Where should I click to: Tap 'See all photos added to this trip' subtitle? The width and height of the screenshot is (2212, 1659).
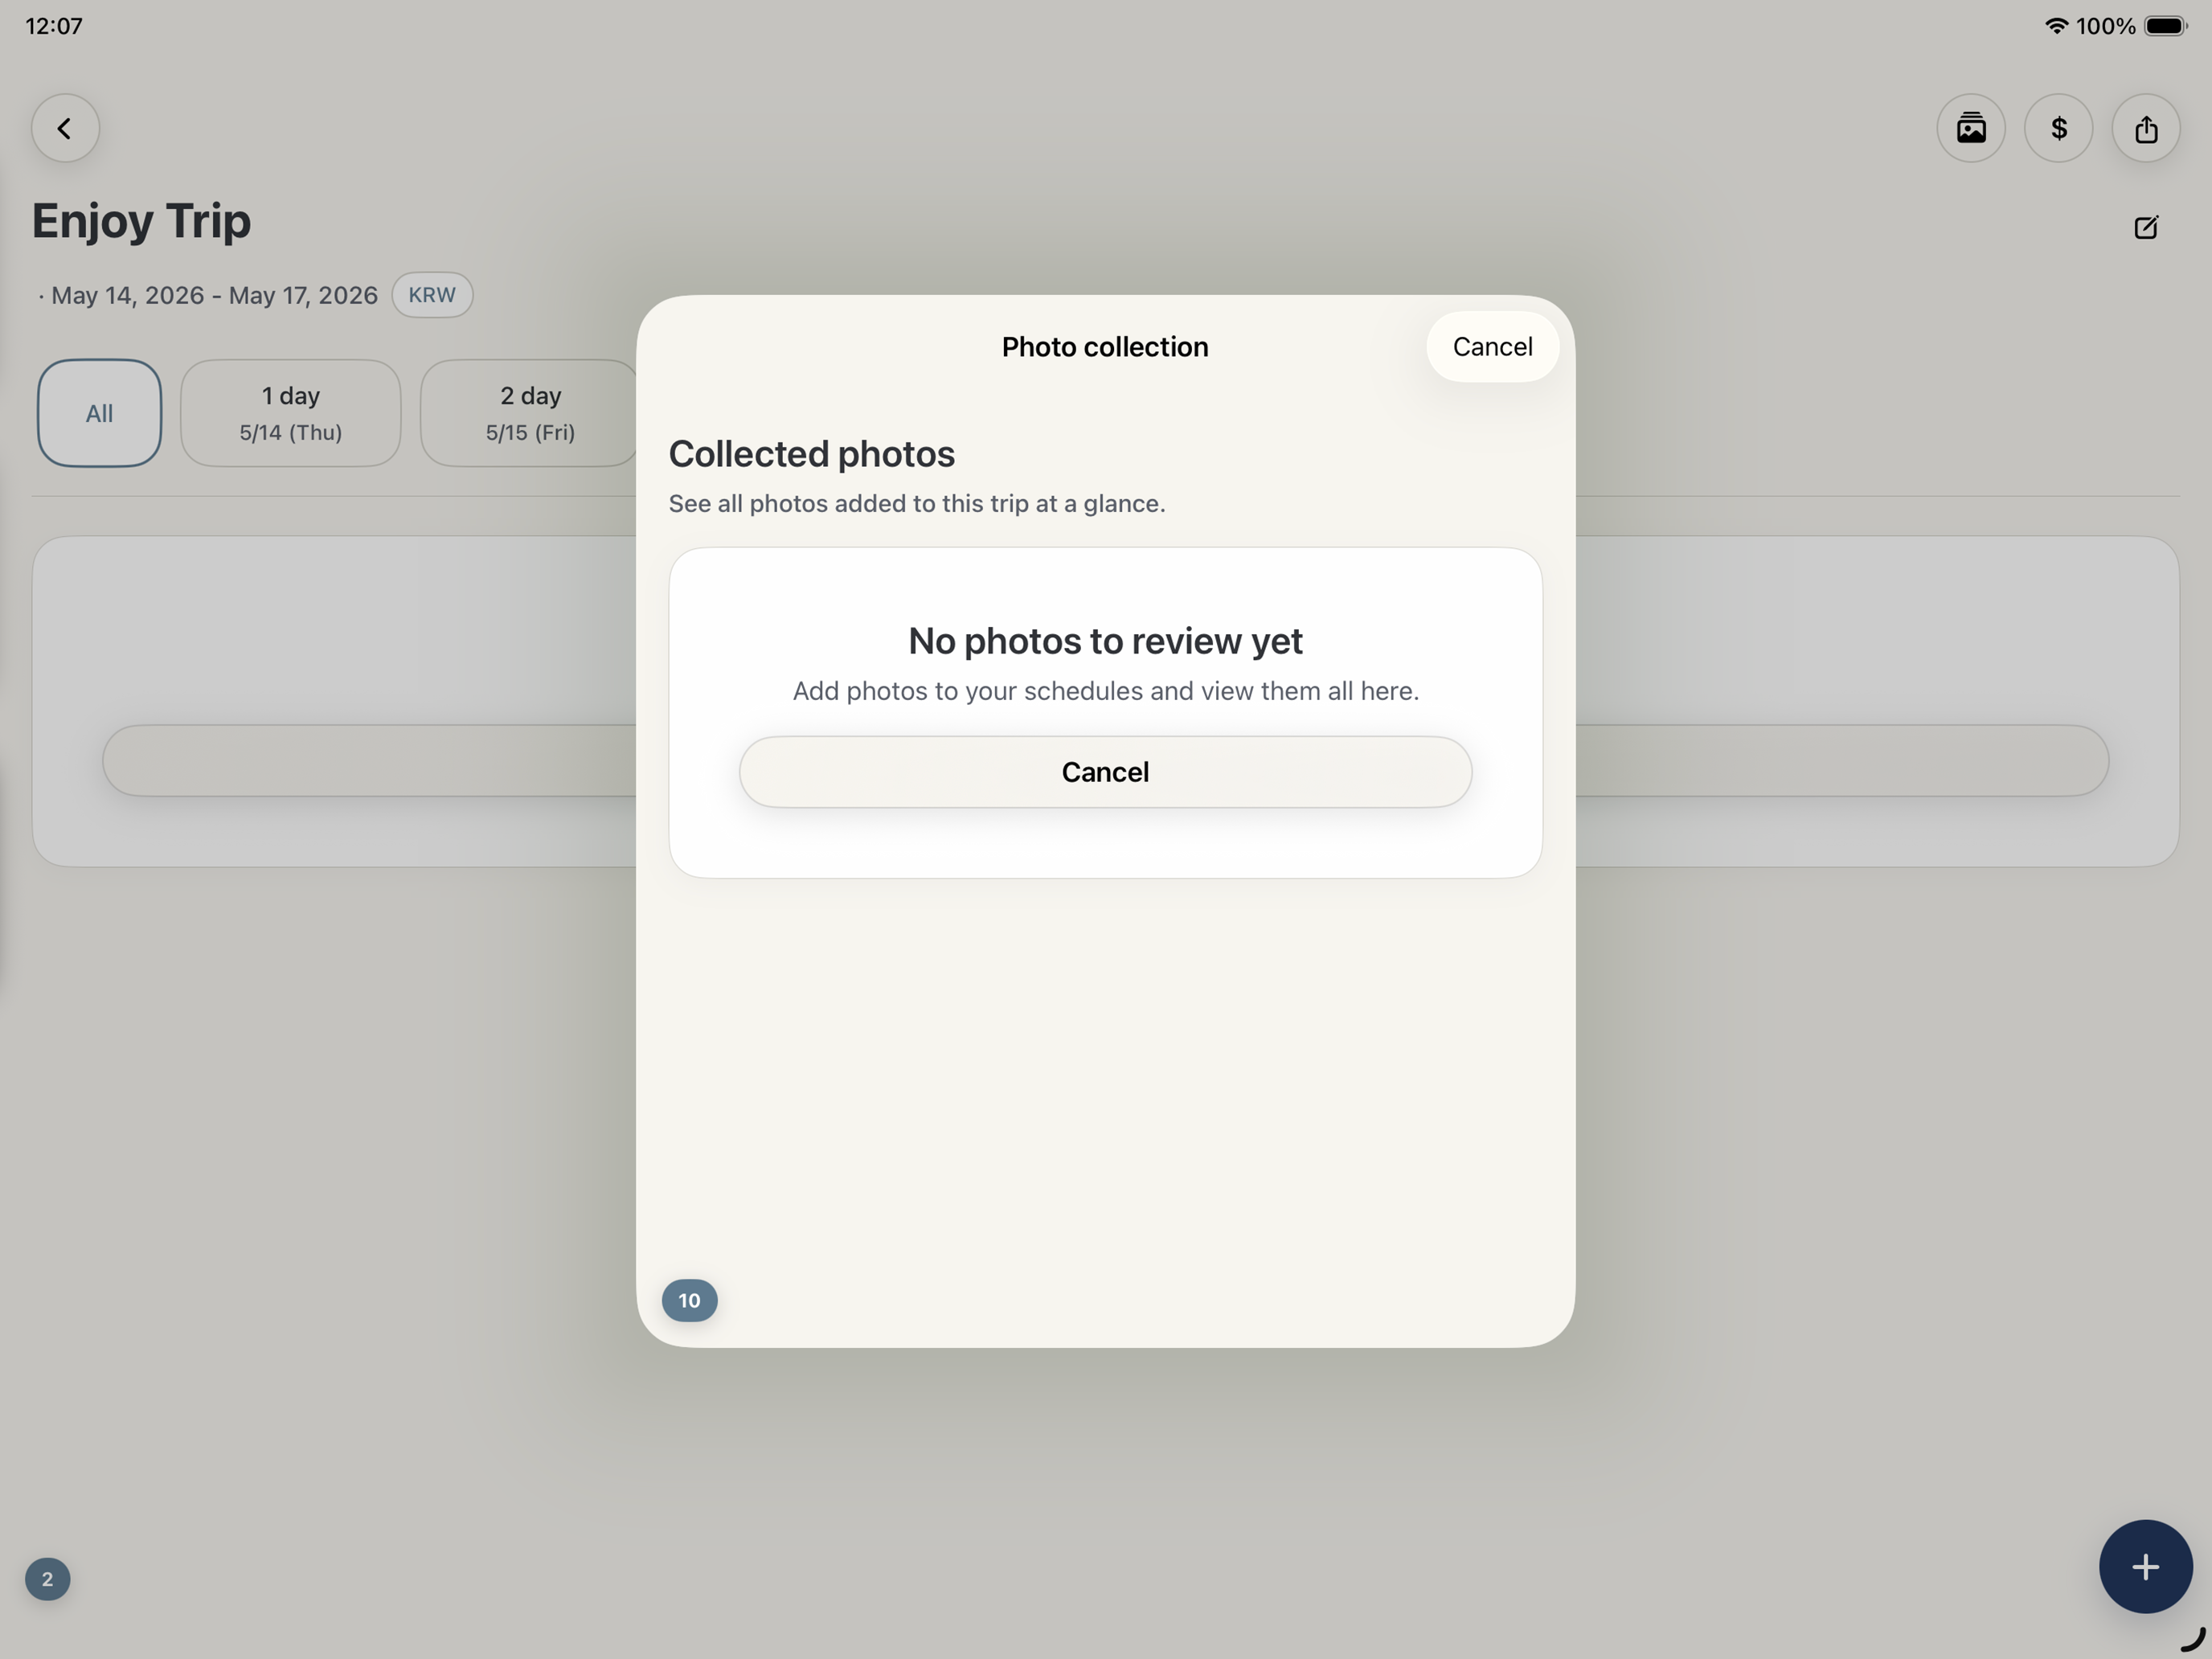[x=916, y=503]
